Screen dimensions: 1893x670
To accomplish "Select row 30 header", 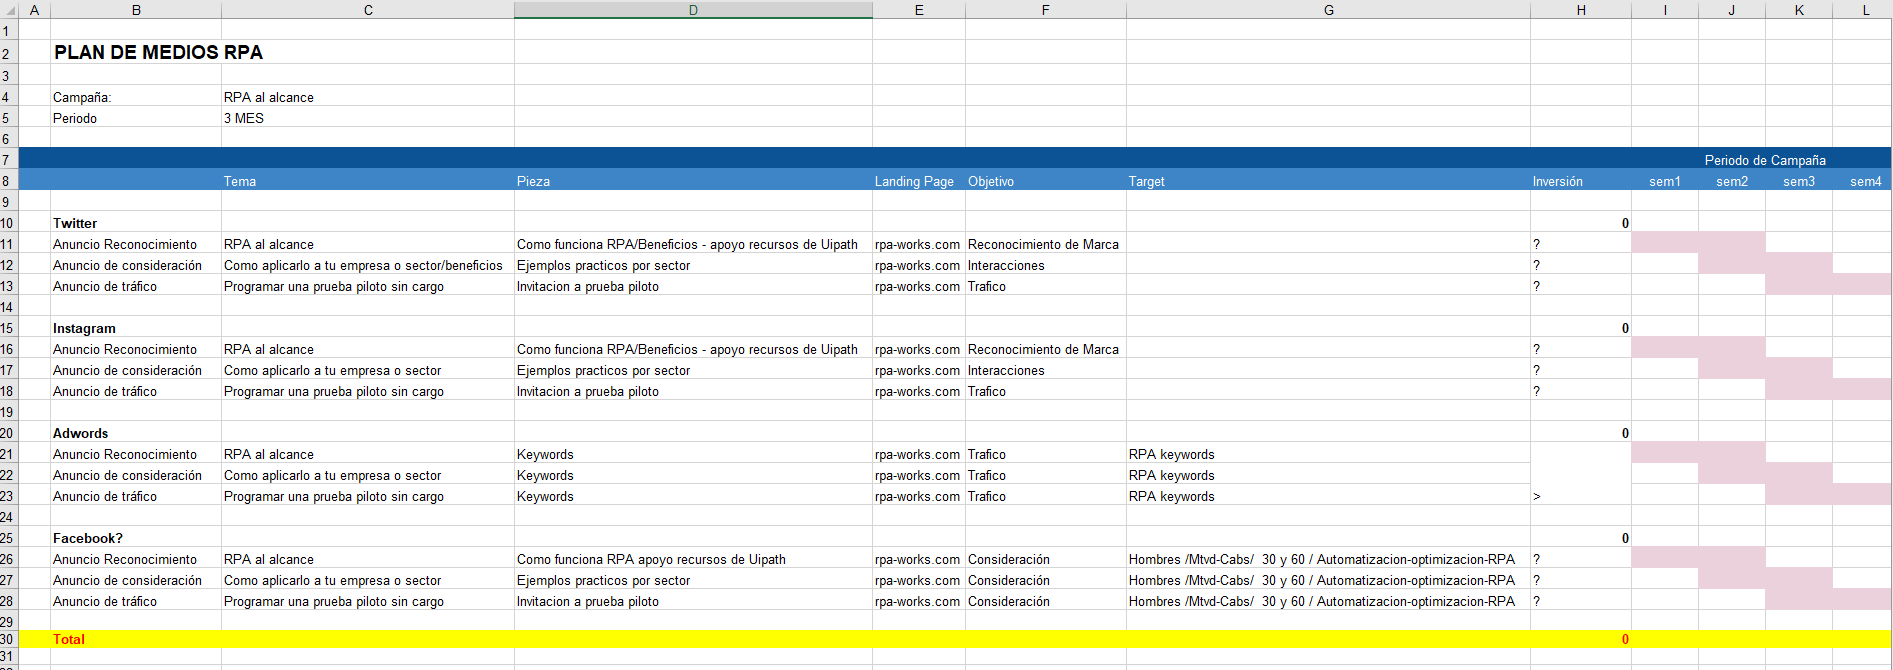I will point(9,639).
